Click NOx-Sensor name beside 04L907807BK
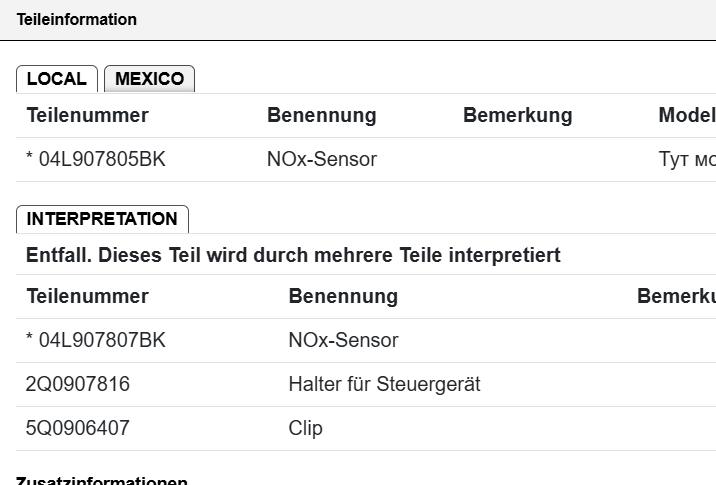Image resolution: width=716 pixels, height=485 pixels. point(343,340)
